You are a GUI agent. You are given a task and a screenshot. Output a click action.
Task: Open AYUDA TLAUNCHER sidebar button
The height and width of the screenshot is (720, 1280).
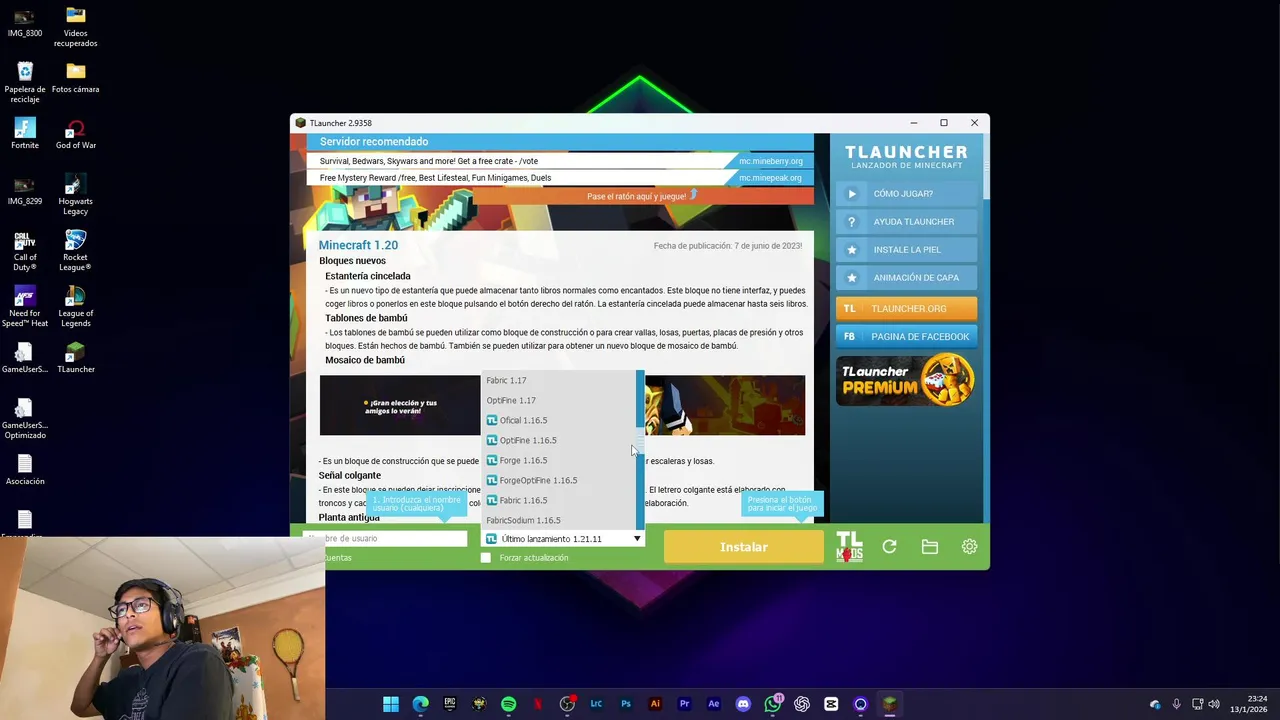click(x=906, y=222)
